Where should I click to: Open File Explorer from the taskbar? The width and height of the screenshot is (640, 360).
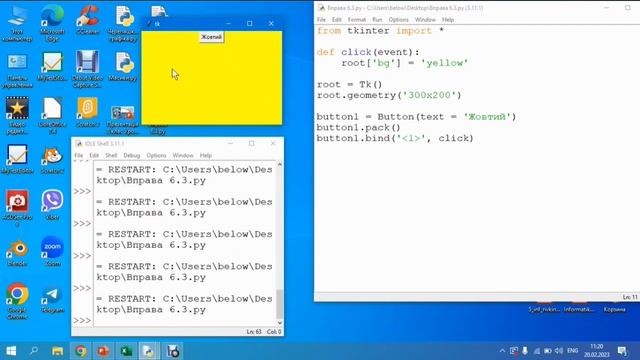pos(58,351)
